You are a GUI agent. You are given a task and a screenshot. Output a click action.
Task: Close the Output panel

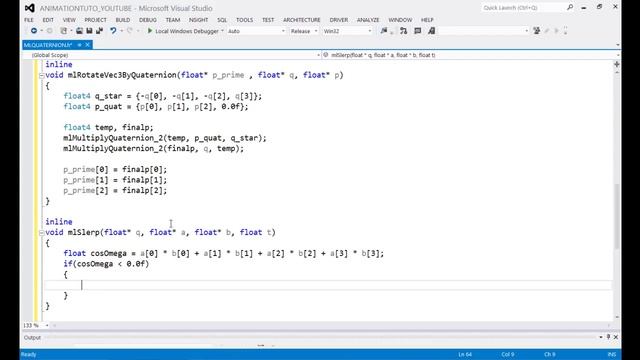[616, 337]
